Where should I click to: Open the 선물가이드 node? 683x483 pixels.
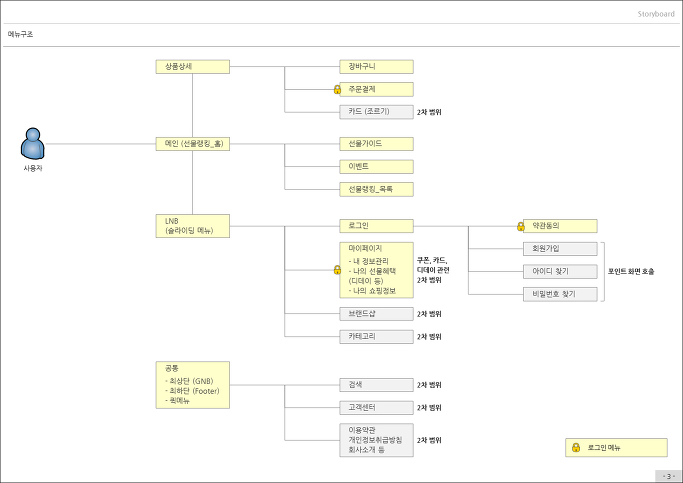(376, 144)
